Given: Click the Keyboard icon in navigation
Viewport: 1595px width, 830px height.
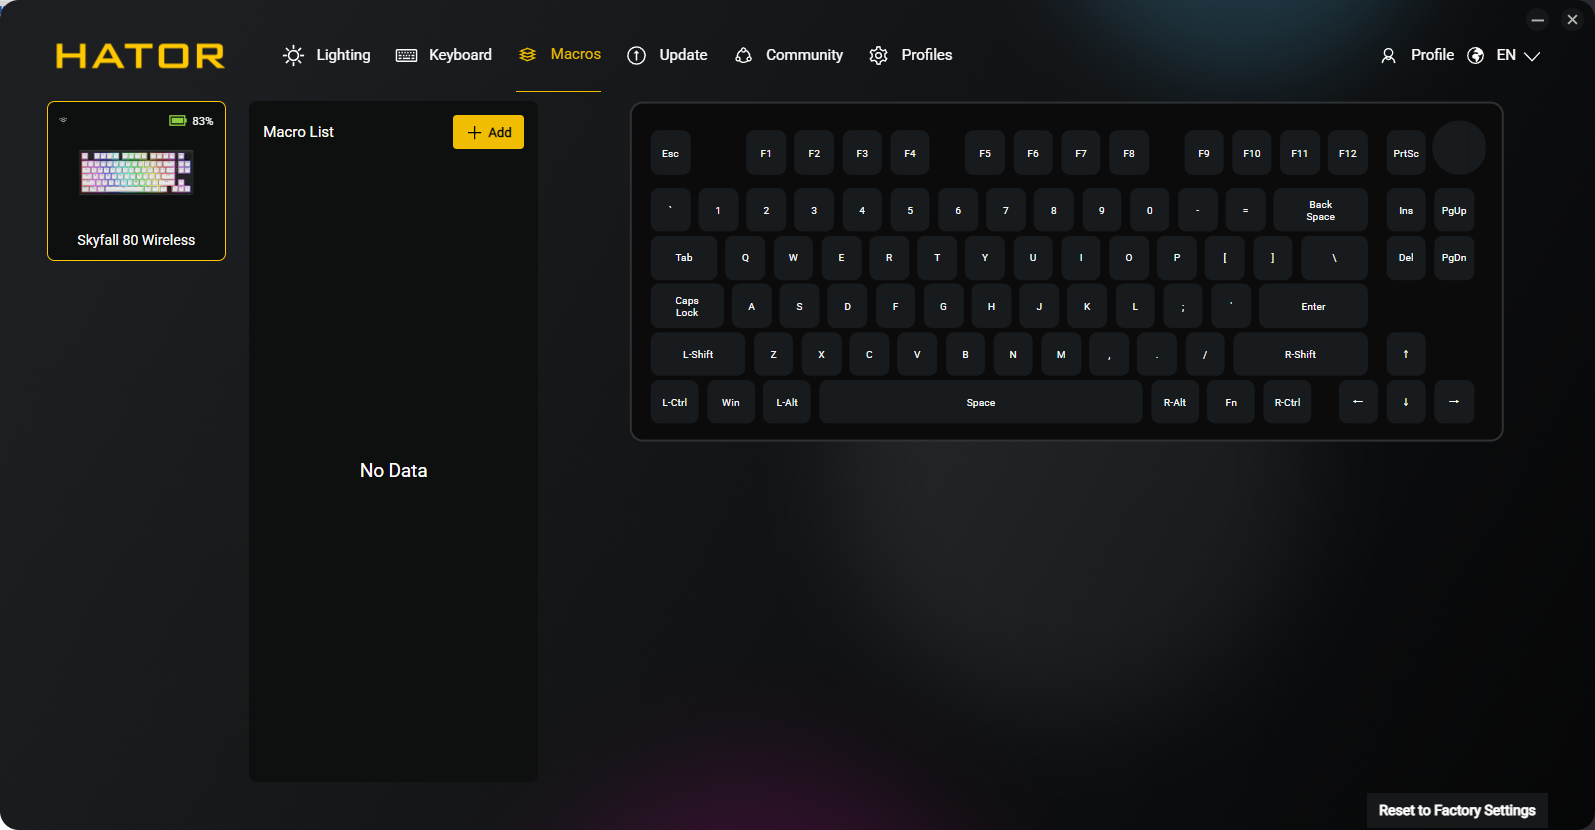Looking at the screenshot, I should coord(406,56).
